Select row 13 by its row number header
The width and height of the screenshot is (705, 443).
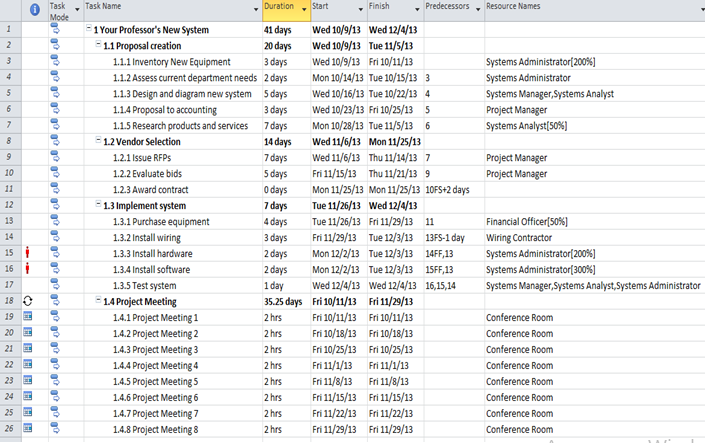(x=10, y=221)
